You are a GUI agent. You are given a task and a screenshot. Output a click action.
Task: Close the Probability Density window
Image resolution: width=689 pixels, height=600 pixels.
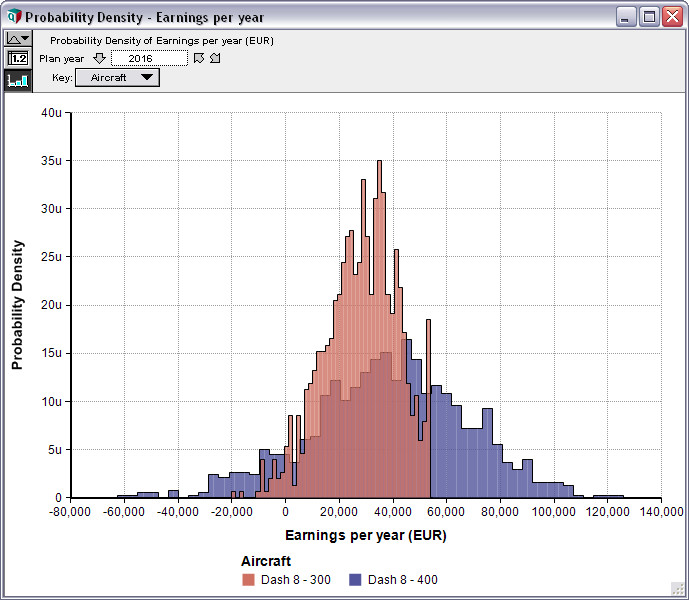pos(670,17)
